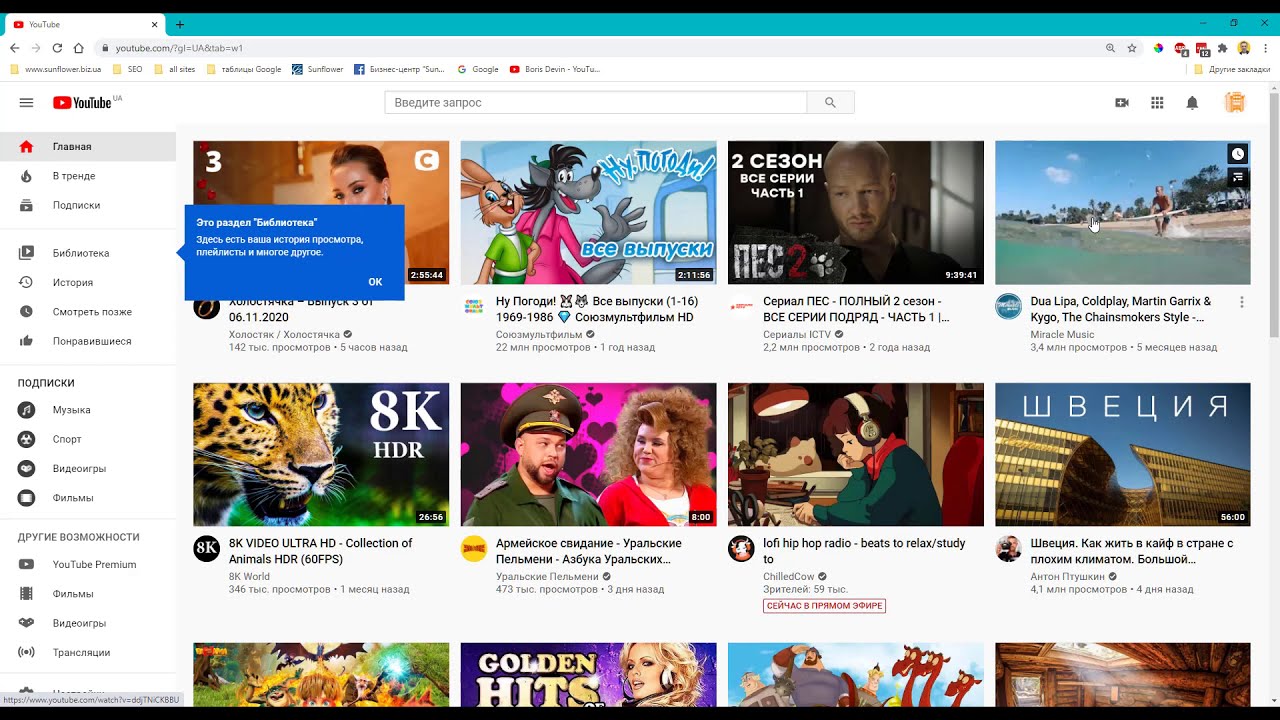Open Спорт subscription

(88, 439)
